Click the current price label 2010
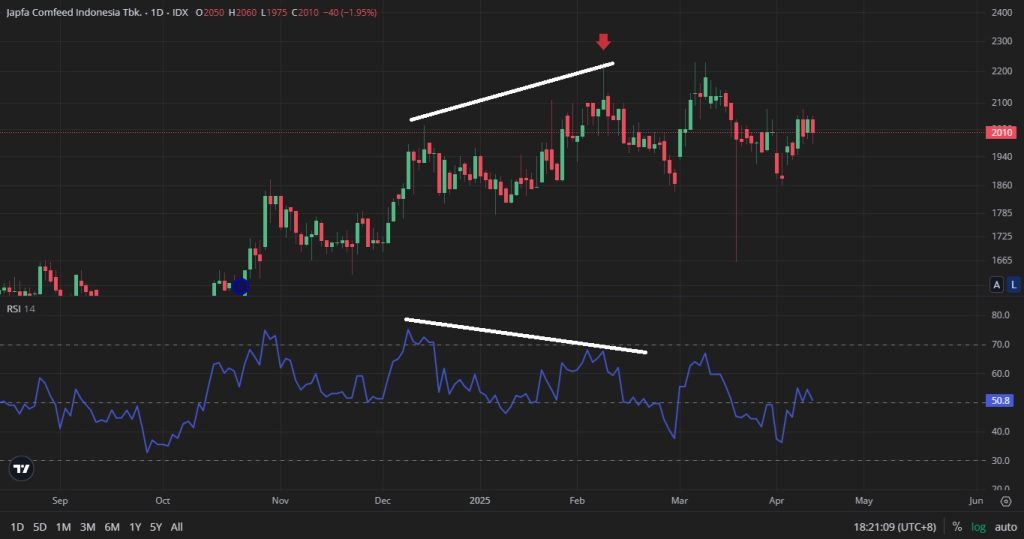 point(1001,133)
